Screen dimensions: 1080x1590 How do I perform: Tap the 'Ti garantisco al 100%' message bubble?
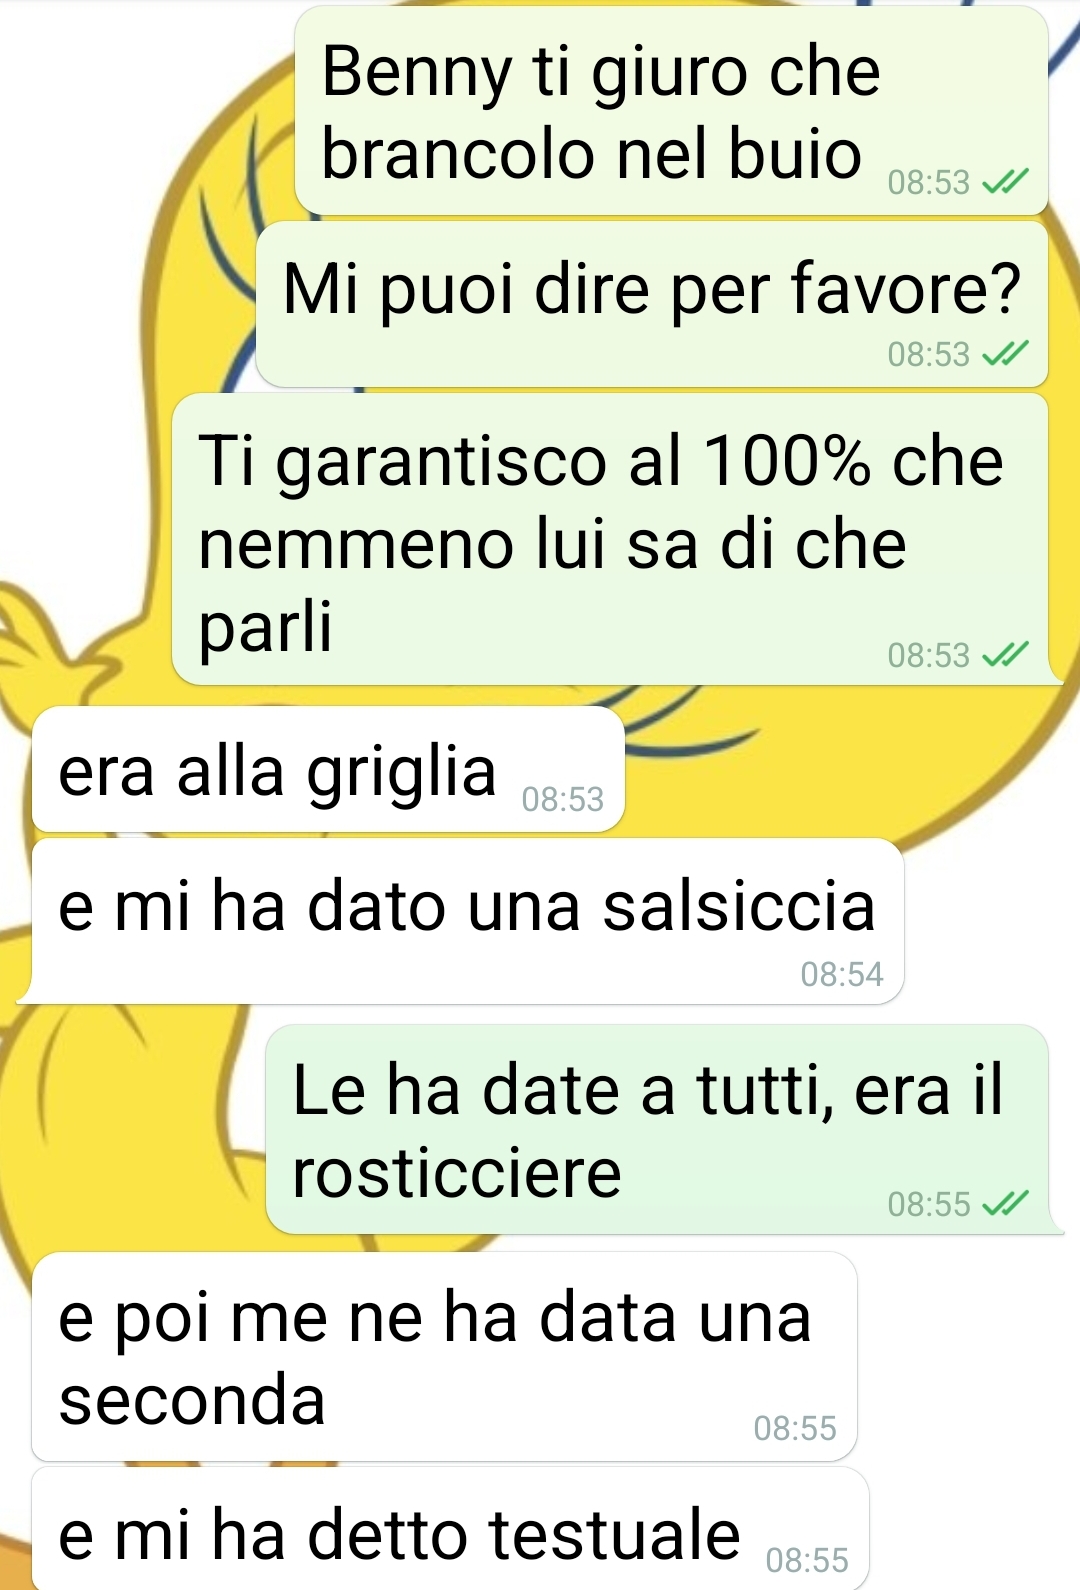[610, 539]
